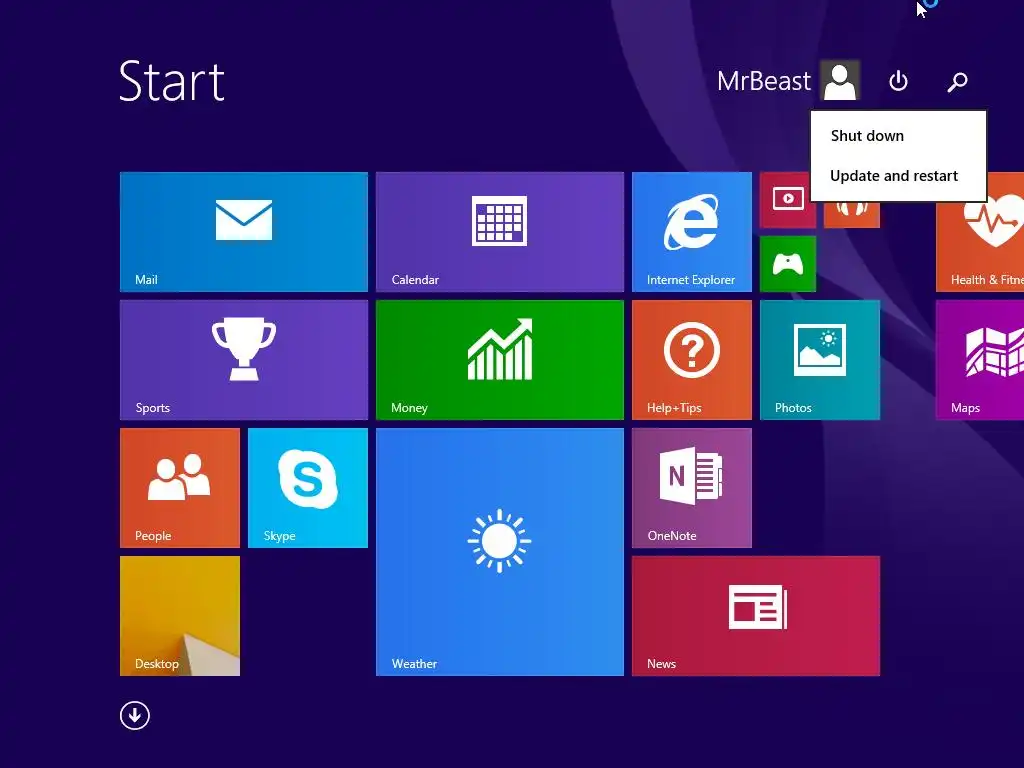Open the Help+Tips tile

692,360
